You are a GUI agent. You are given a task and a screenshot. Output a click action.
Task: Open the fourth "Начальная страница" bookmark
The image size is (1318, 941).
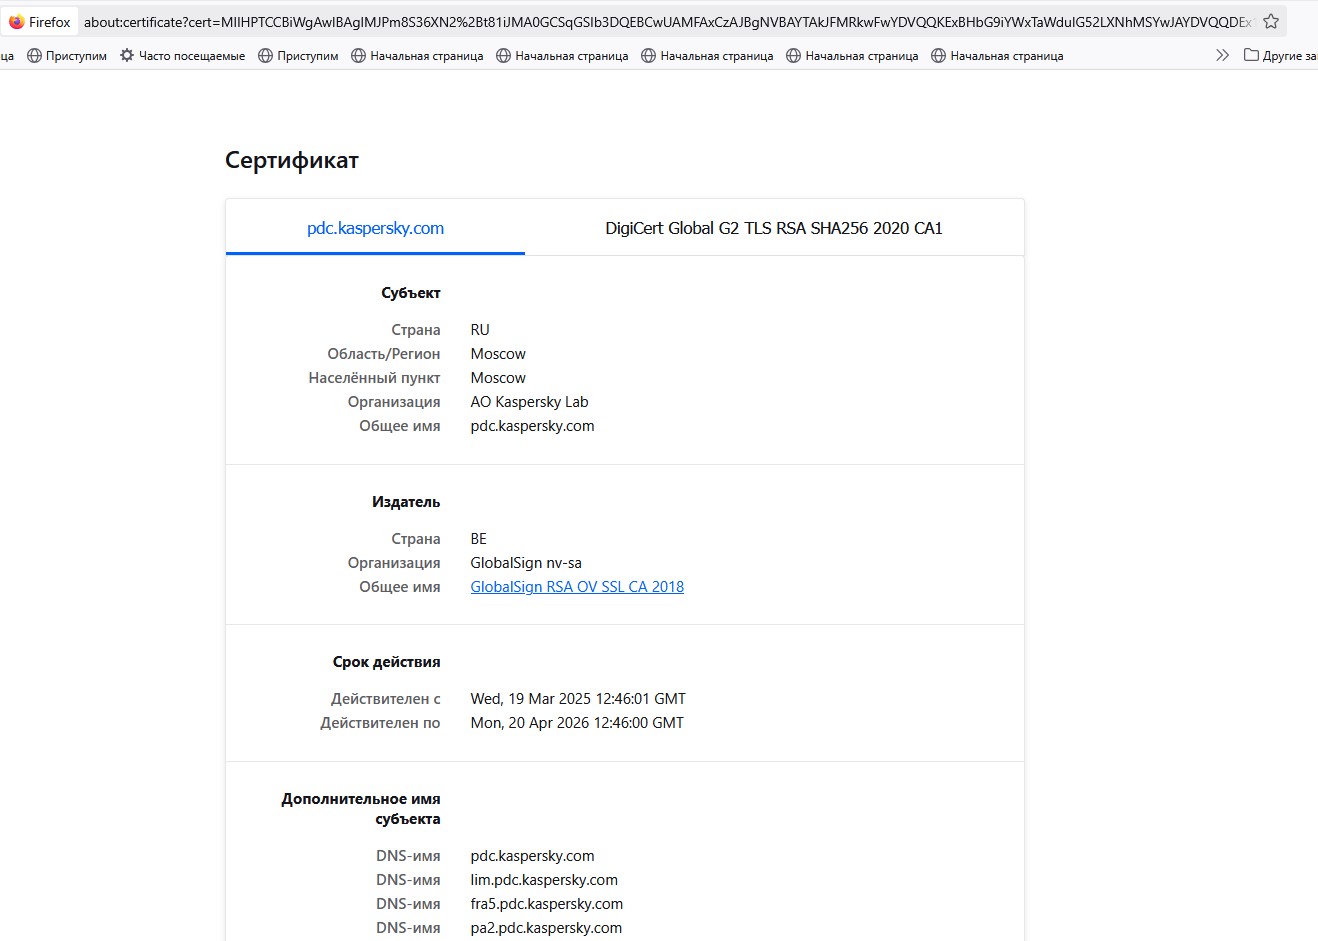pyautogui.click(x=852, y=56)
